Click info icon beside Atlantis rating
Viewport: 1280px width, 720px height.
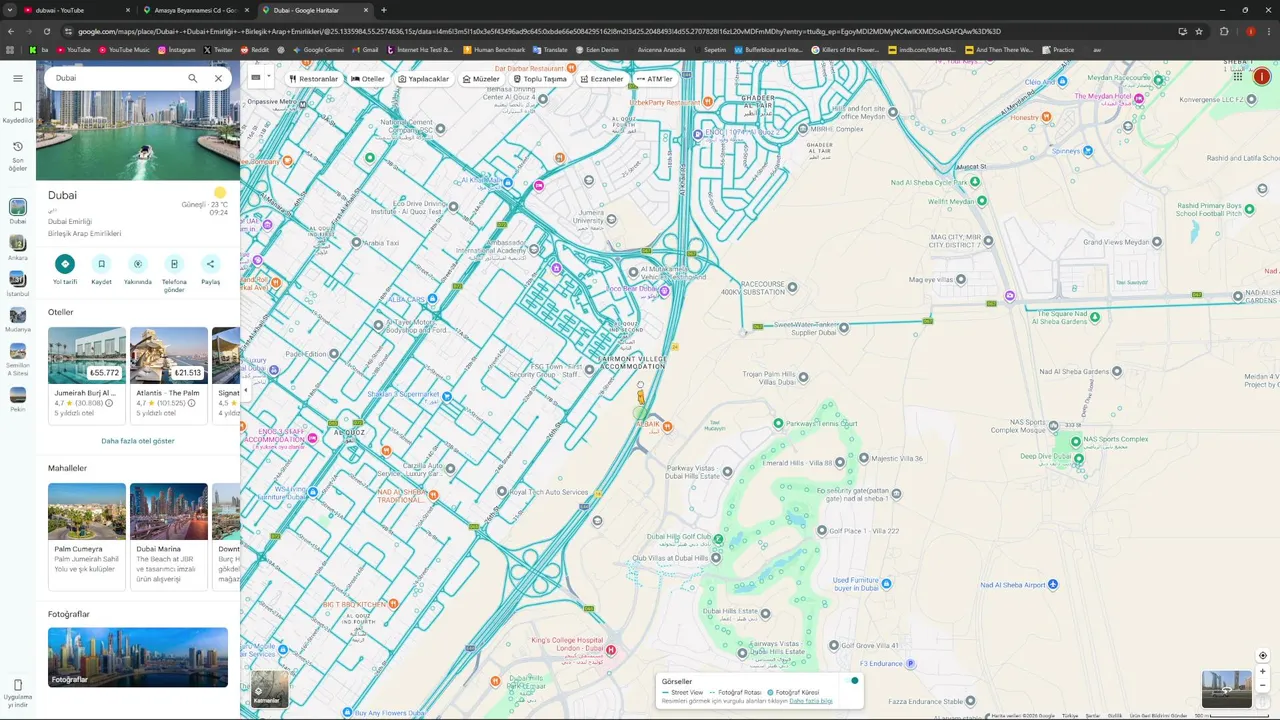191,403
